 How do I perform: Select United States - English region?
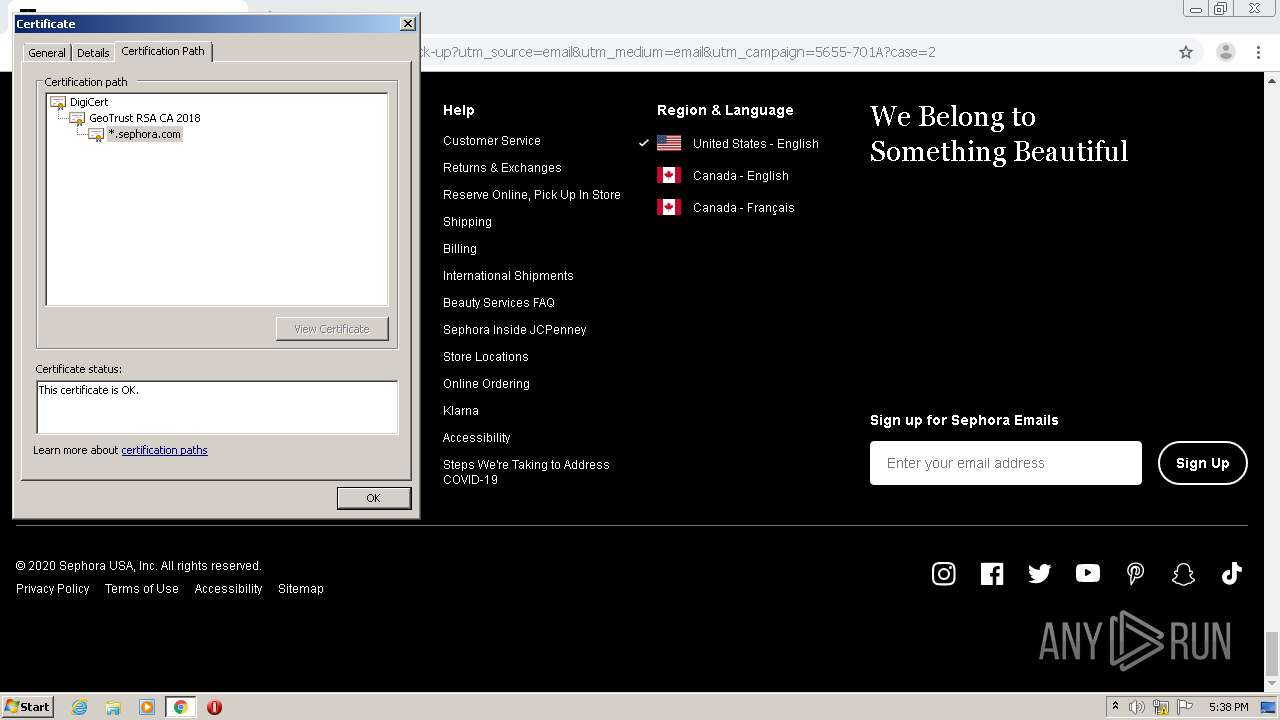(755, 143)
